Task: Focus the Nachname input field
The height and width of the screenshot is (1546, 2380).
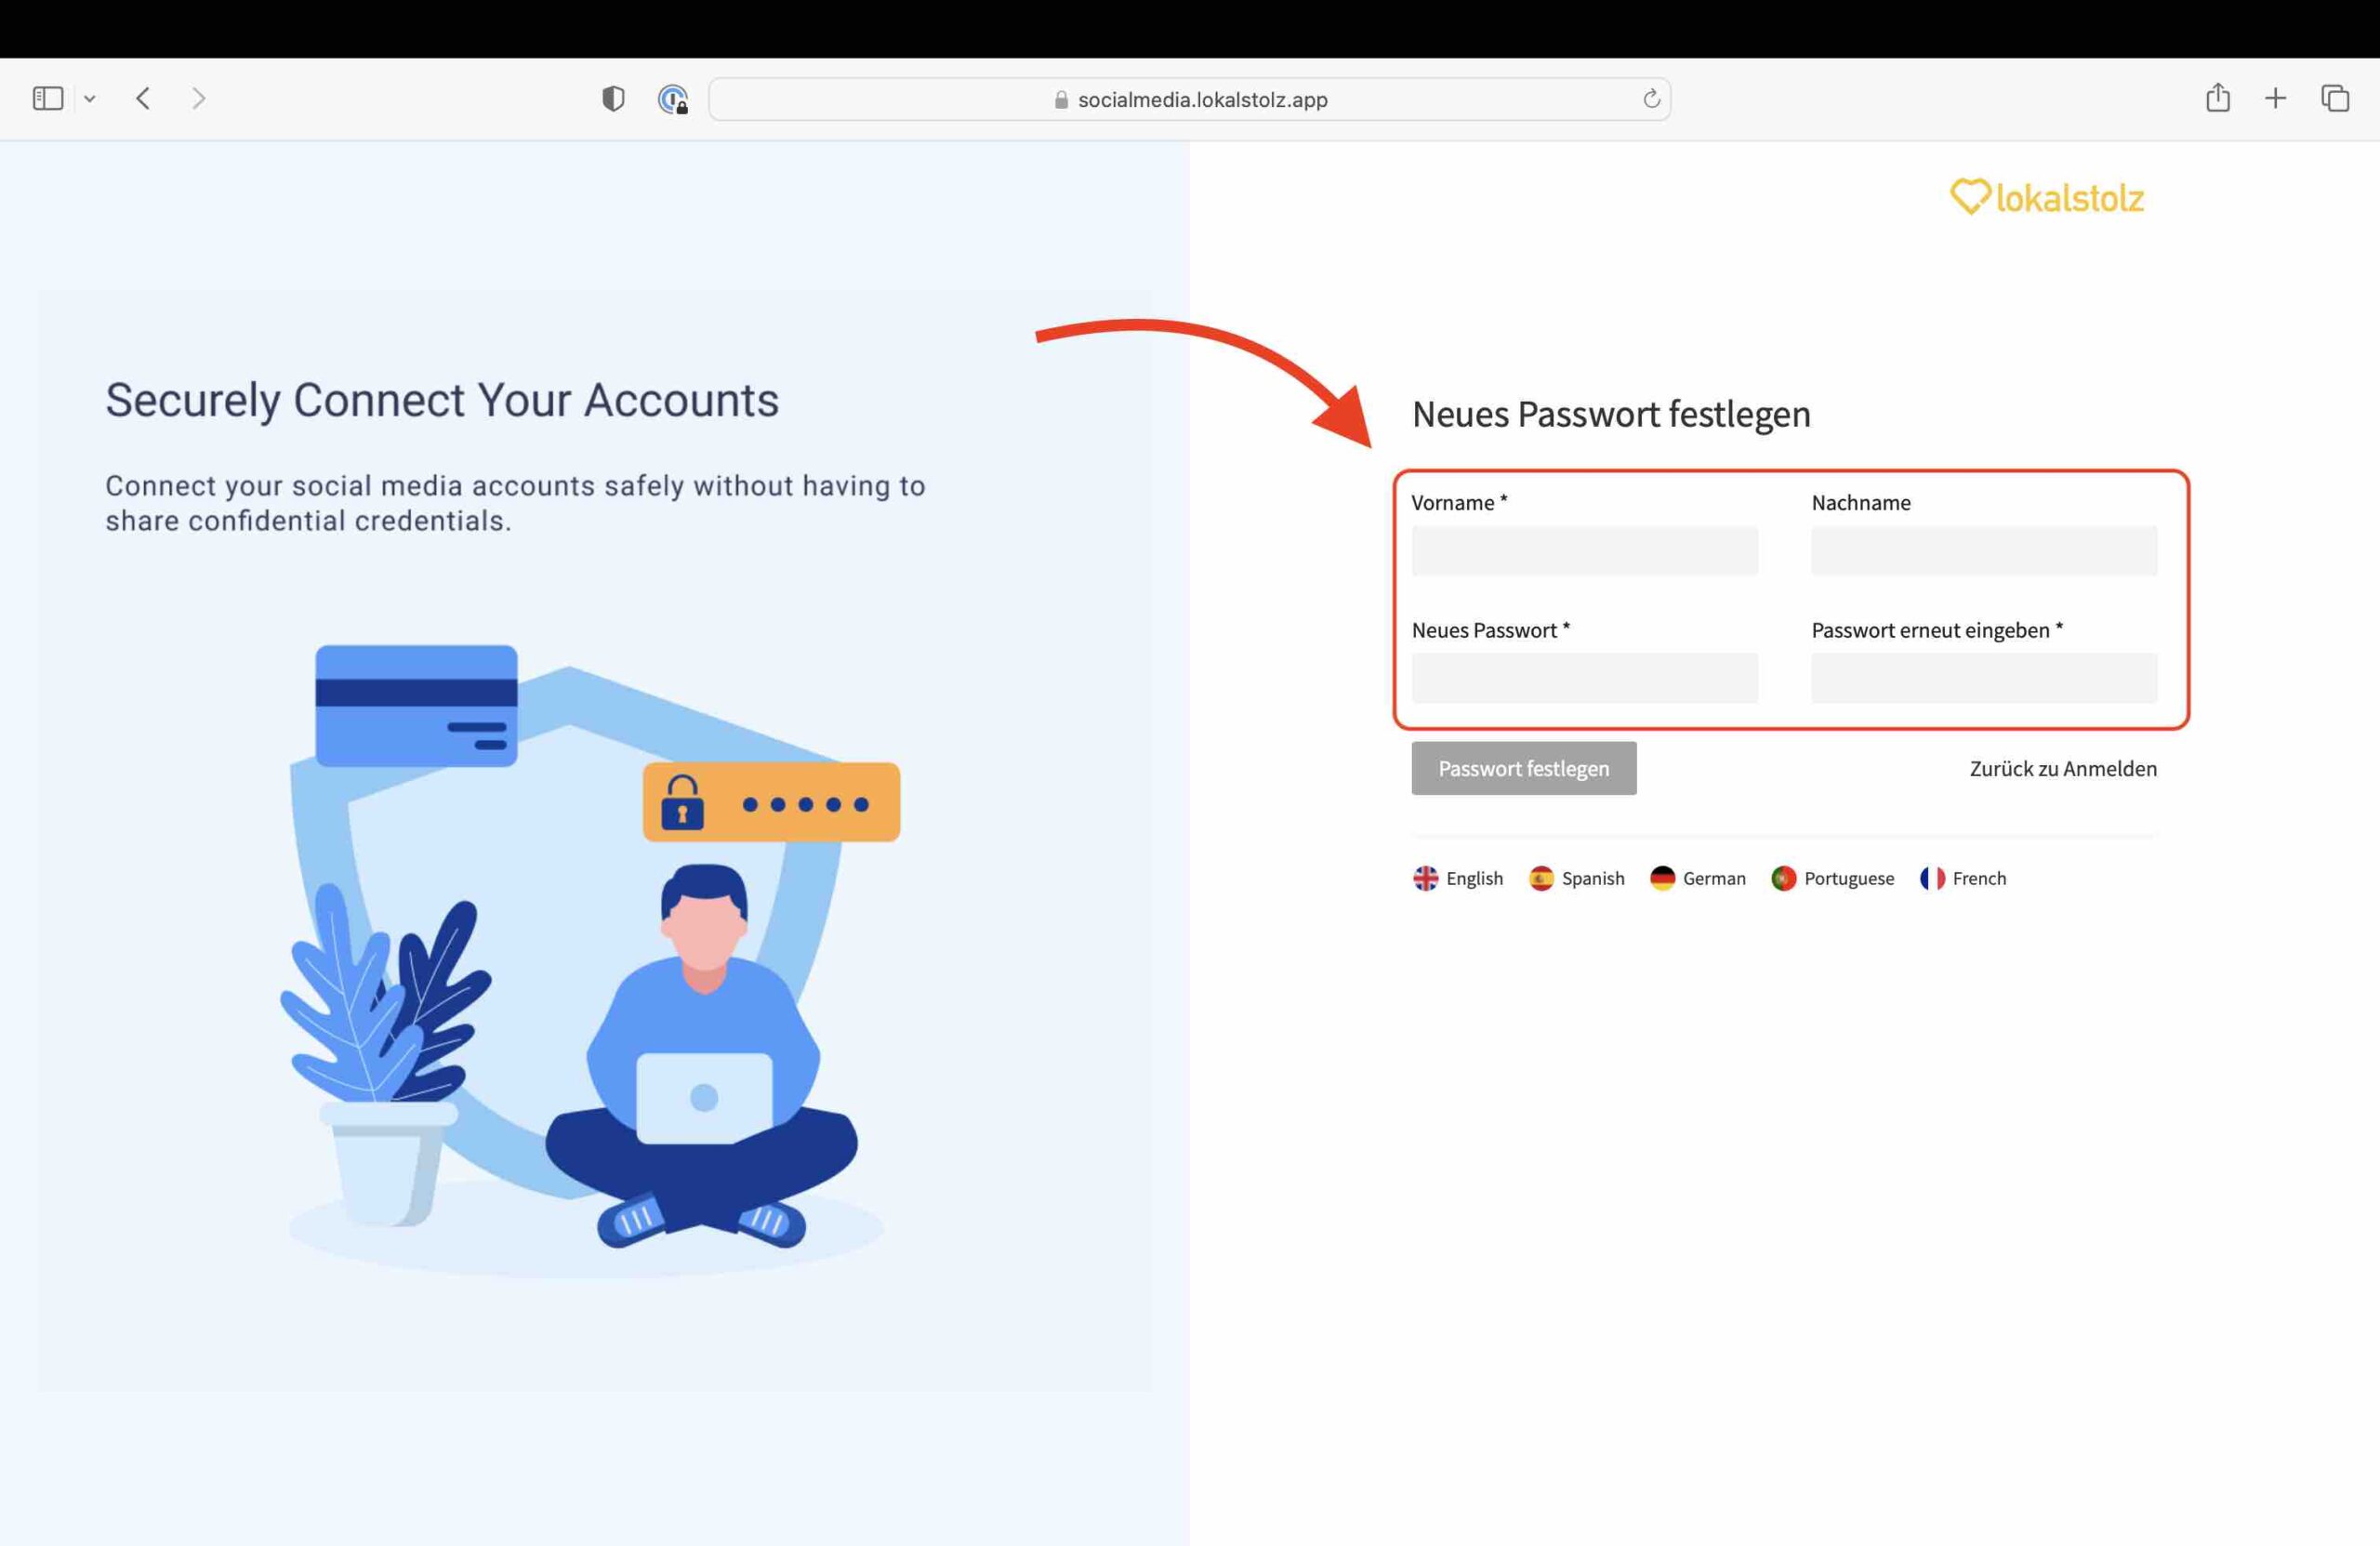Action: point(1983,551)
